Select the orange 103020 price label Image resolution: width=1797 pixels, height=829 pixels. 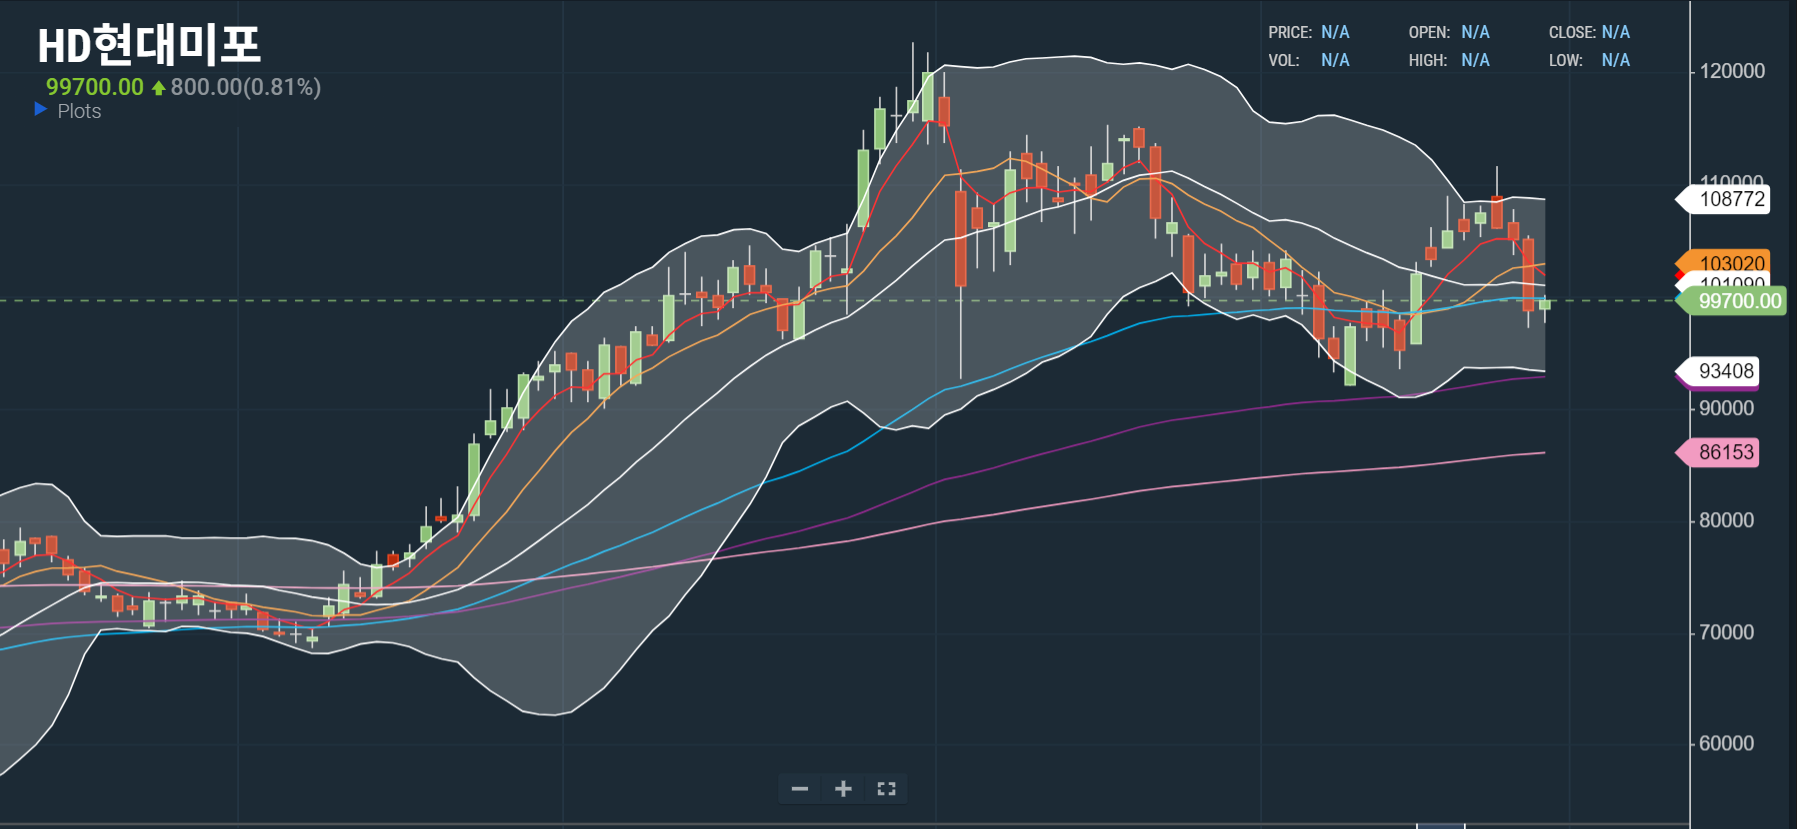pos(1731,262)
